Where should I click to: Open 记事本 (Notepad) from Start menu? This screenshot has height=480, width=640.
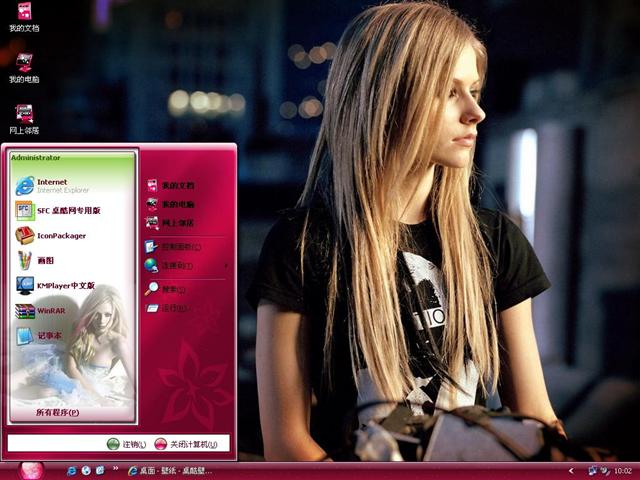[x=39, y=336]
